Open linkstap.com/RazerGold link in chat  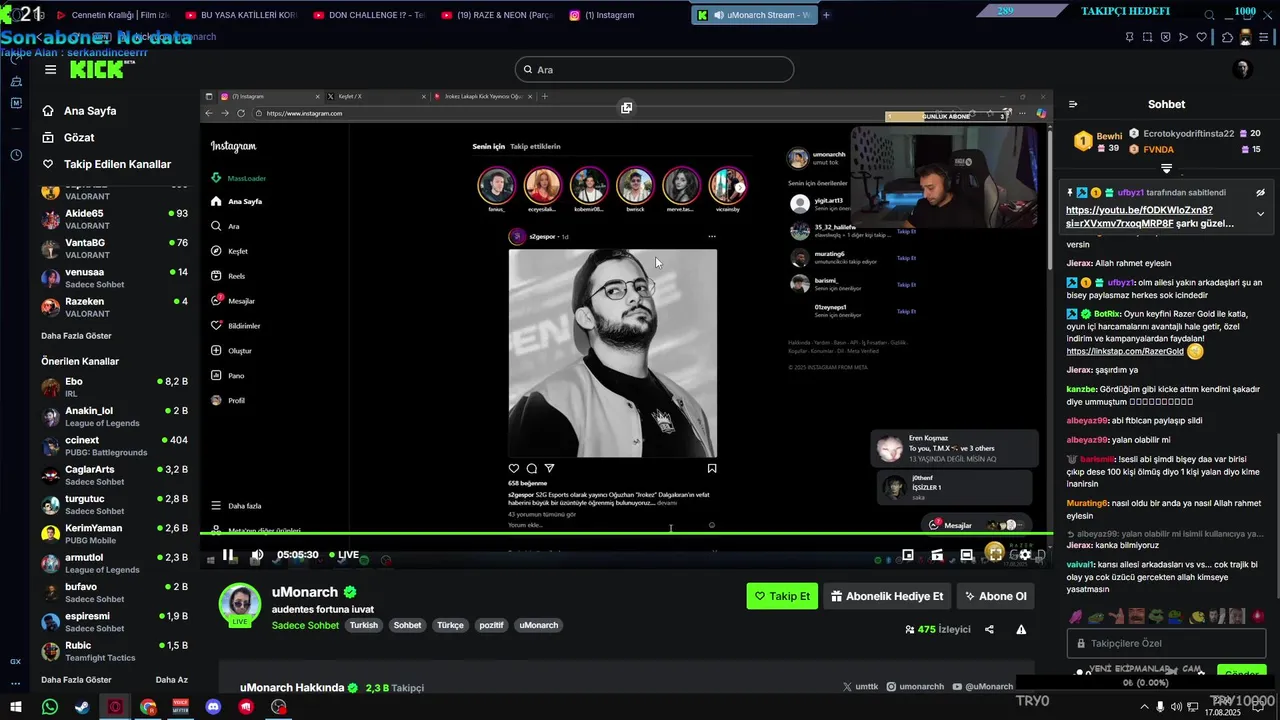pos(1125,351)
